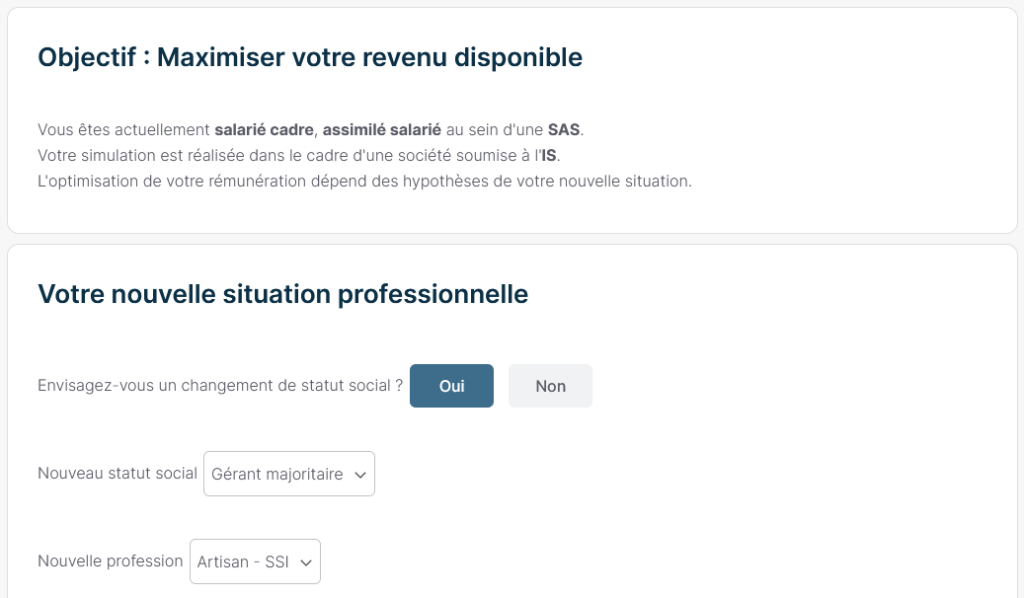This screenshot has width=1024, height=598.
Task: Click the Artisan - SSI selected value
Action: (x=243, y=563)
